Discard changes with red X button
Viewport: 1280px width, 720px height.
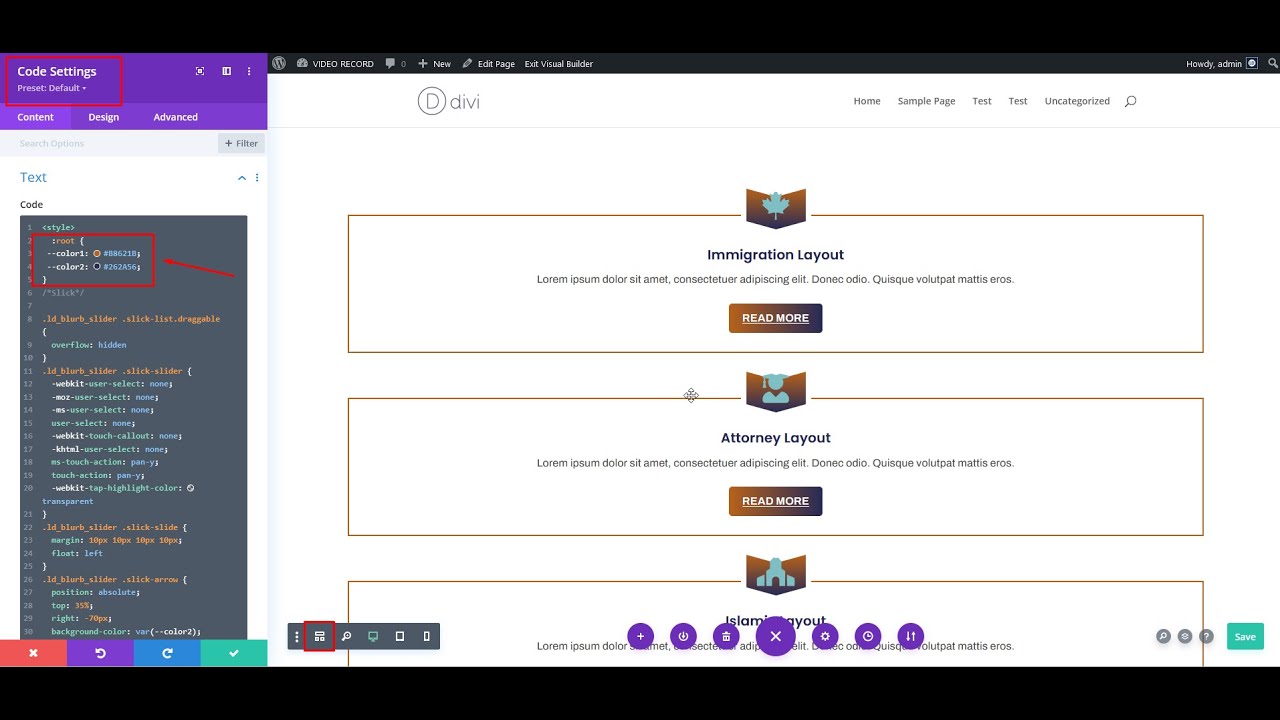[x=33, y=653]
